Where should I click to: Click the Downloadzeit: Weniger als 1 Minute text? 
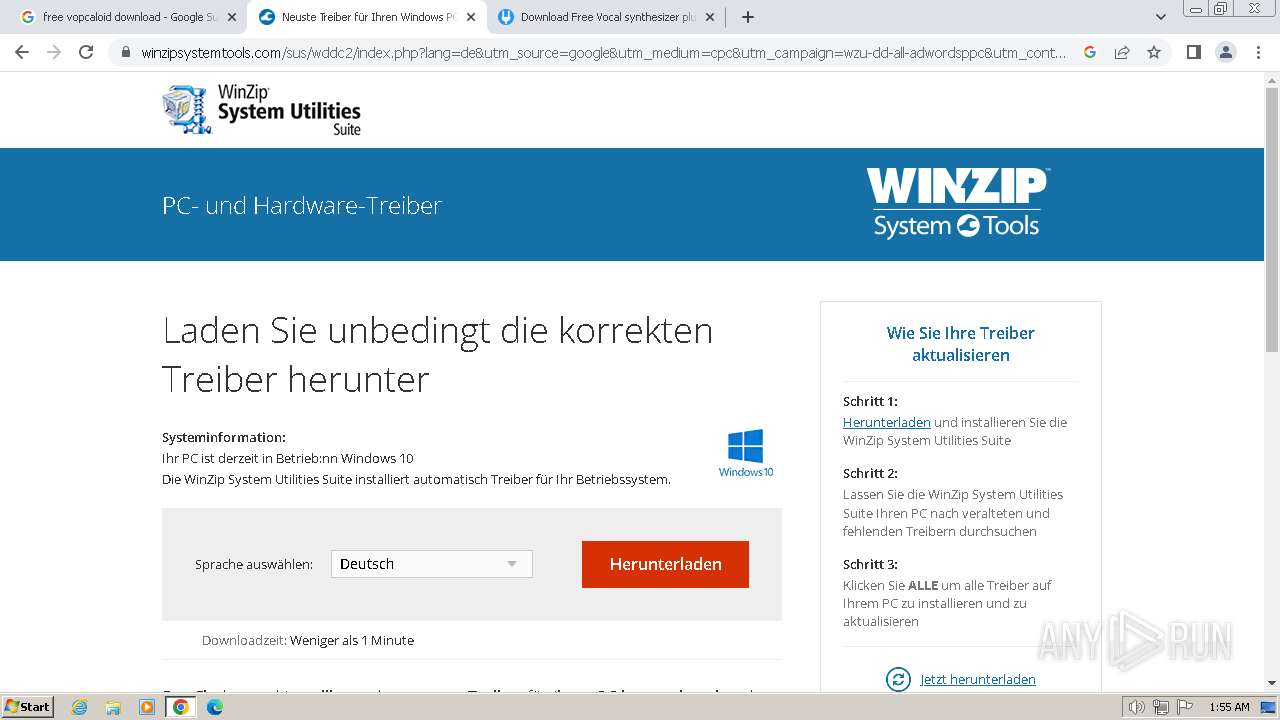pos(308,640)
